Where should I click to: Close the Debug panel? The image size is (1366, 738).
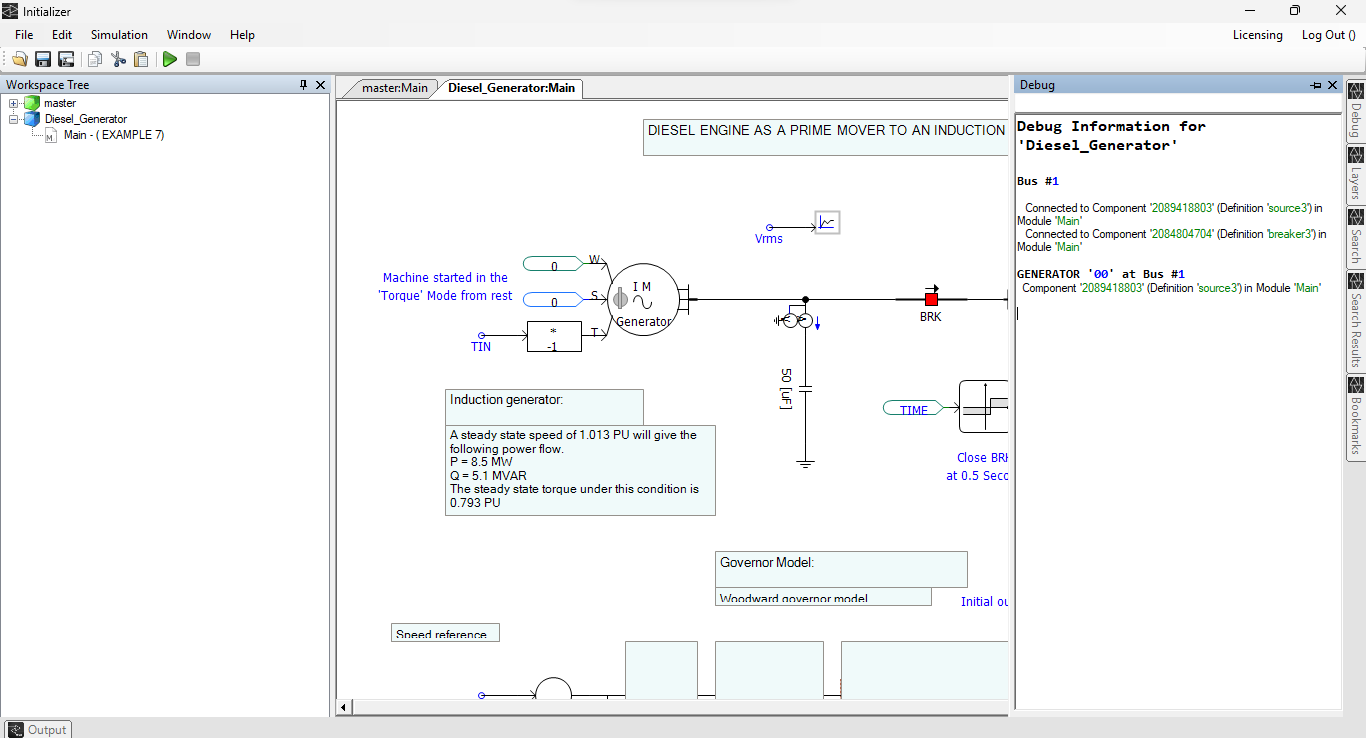tap(1332, 85)
